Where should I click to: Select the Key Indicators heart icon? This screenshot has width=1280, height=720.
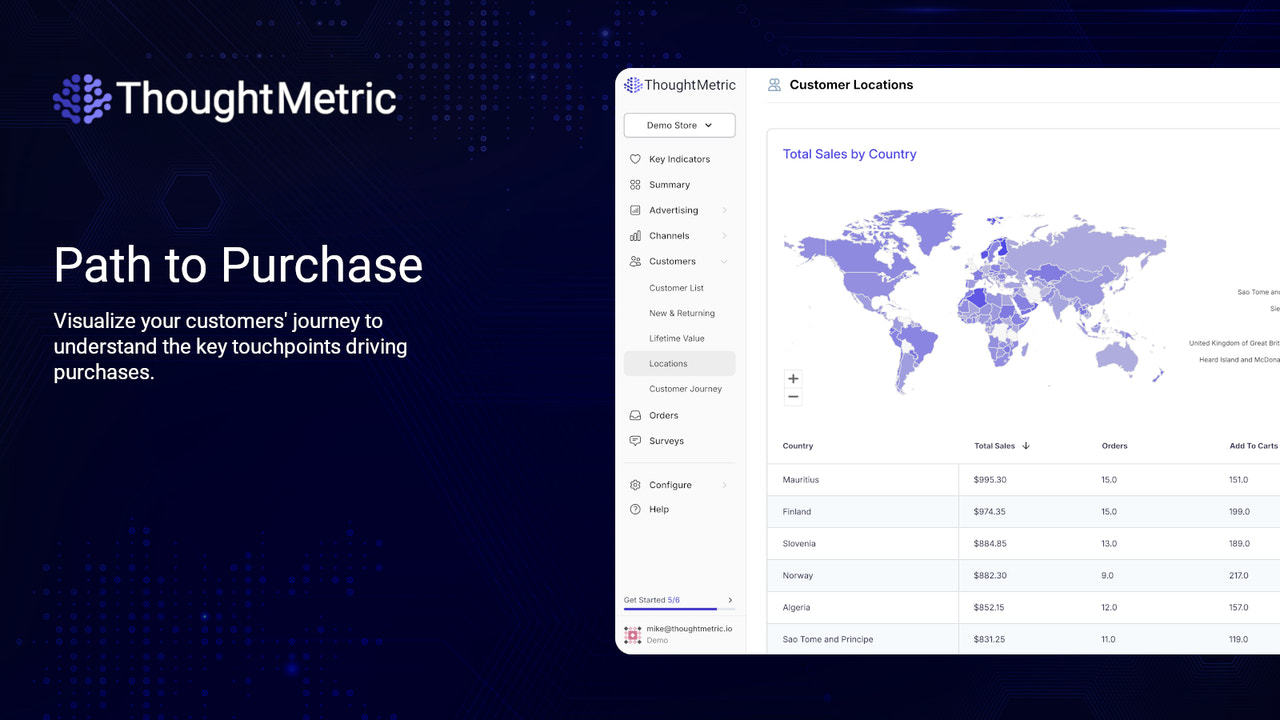click(636, 159)
